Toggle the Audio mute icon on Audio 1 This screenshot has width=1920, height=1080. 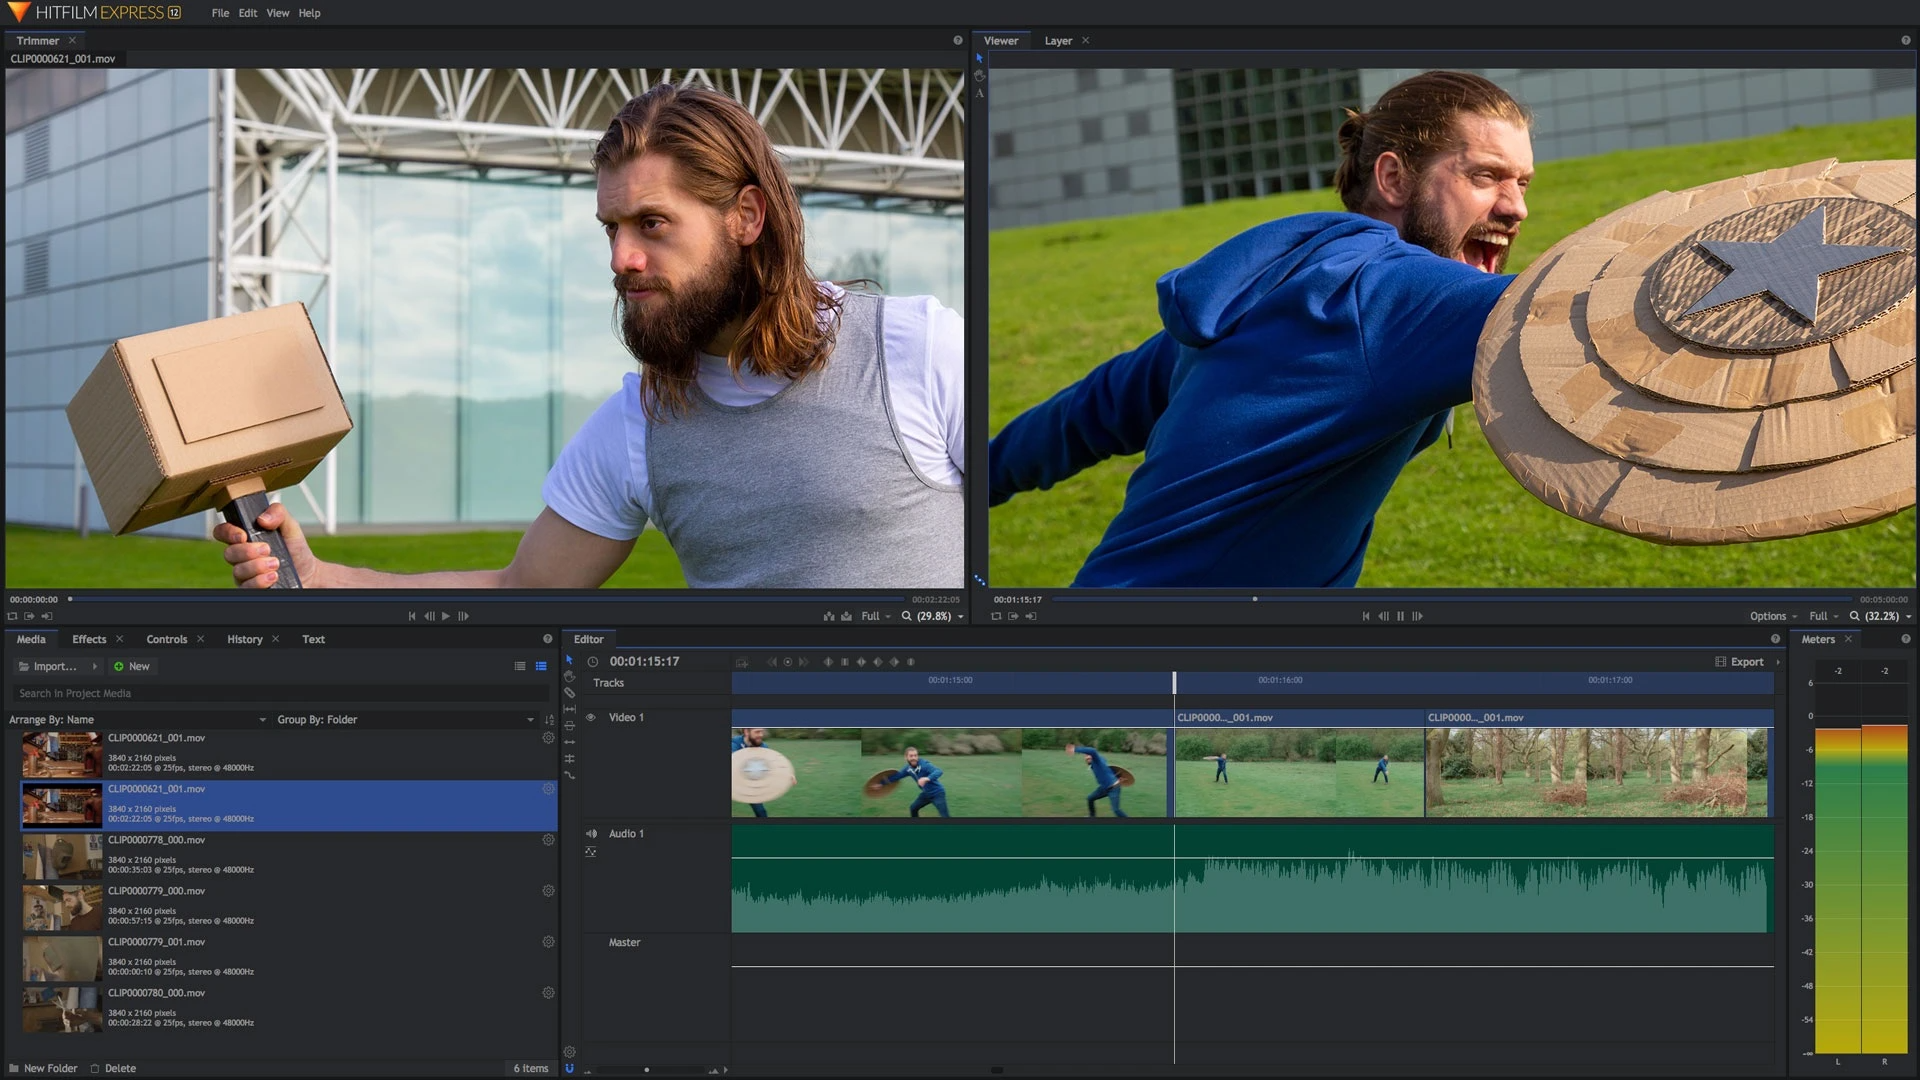(x=591, y=833)
